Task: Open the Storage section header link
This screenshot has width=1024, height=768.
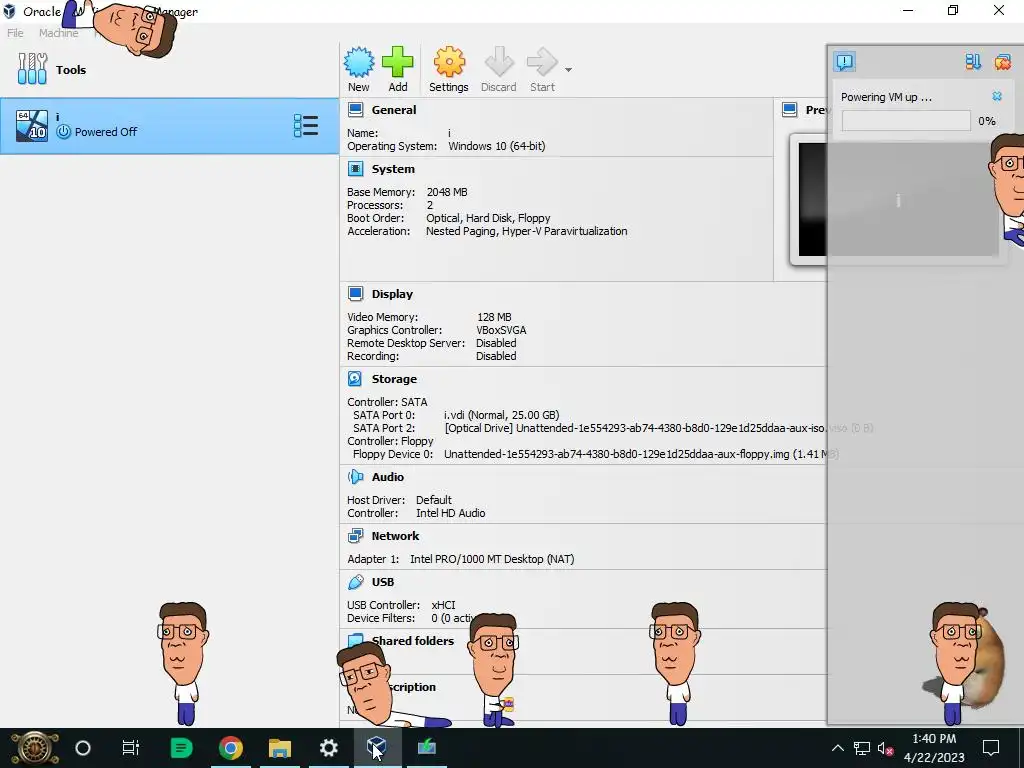Action: 394,379
